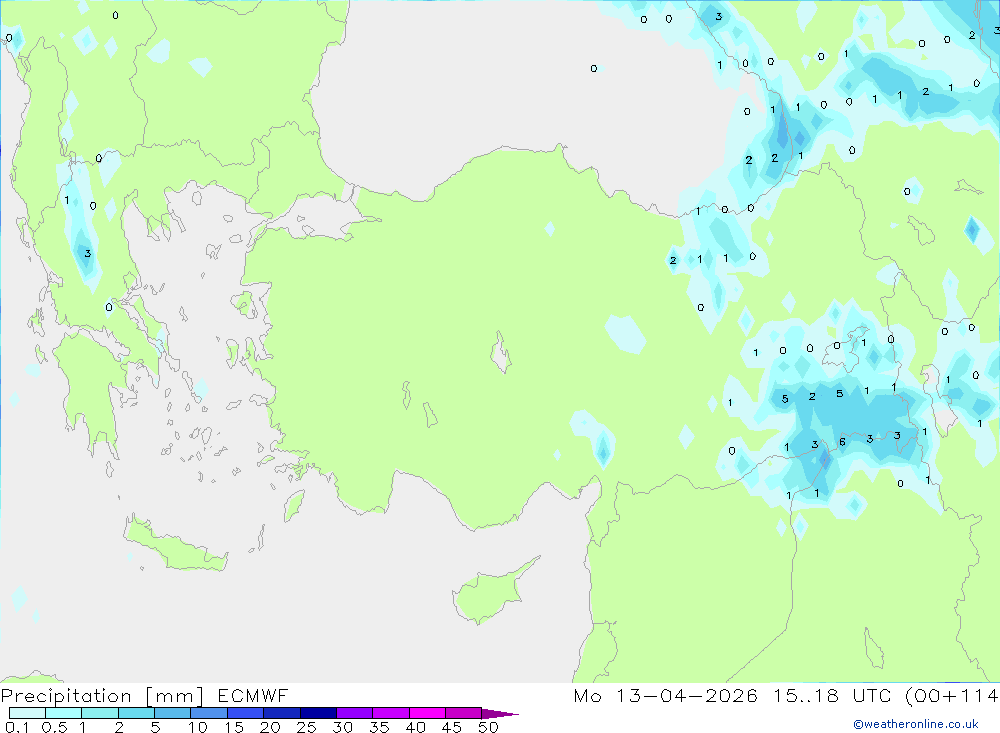Click legend scale label '40'
The height and width of the screenshot is (733, 1000).
416,727
